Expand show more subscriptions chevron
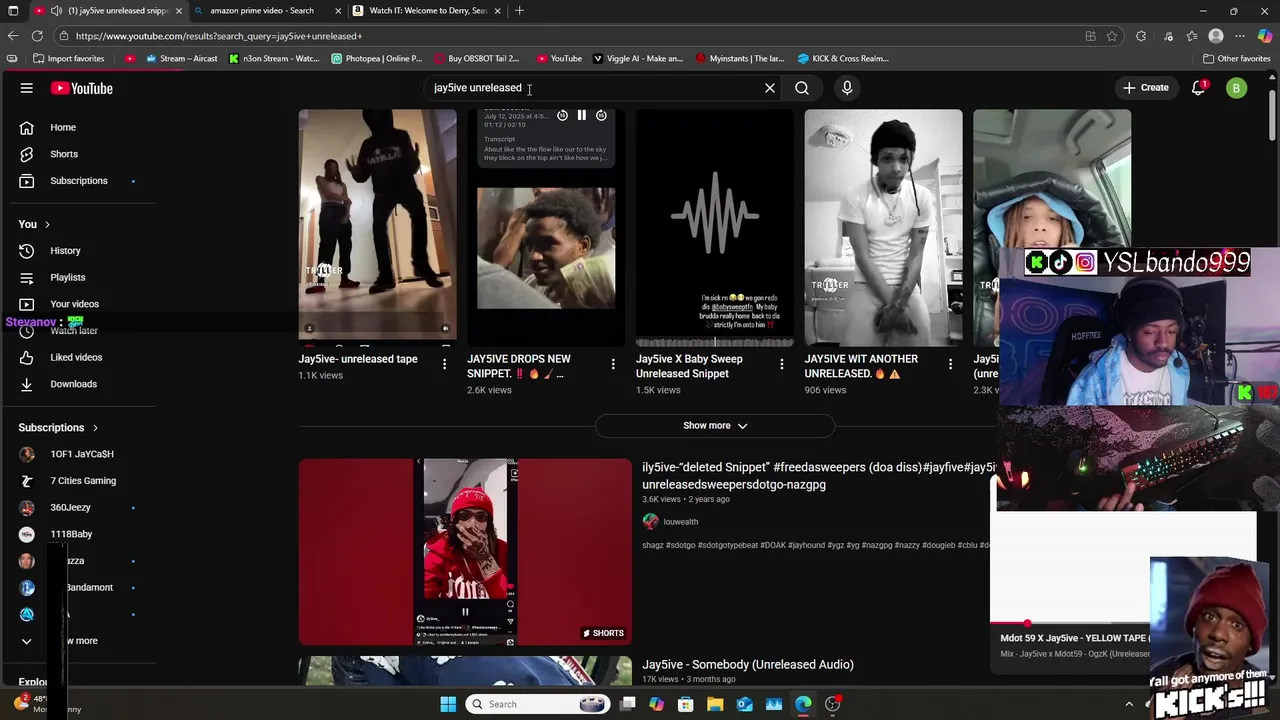Viewport: 1280px width, 720px height. (x=27, y=641)
